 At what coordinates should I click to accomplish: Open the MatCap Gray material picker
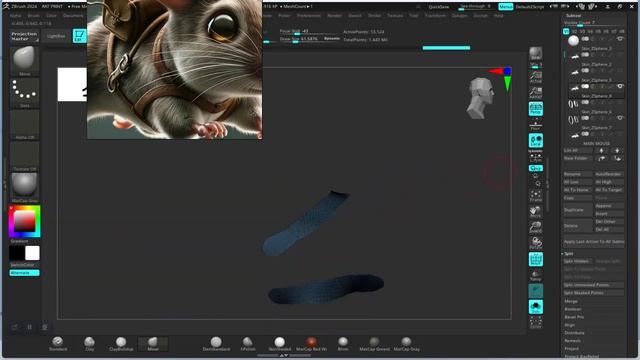pyautogui.click(x=24, y=188)
